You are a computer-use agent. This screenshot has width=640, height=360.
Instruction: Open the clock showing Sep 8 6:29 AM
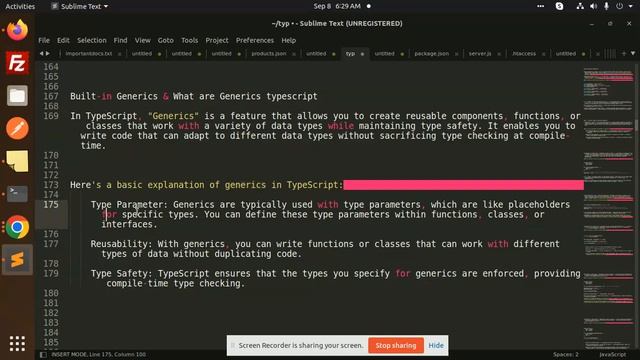[x=337, y=6]
